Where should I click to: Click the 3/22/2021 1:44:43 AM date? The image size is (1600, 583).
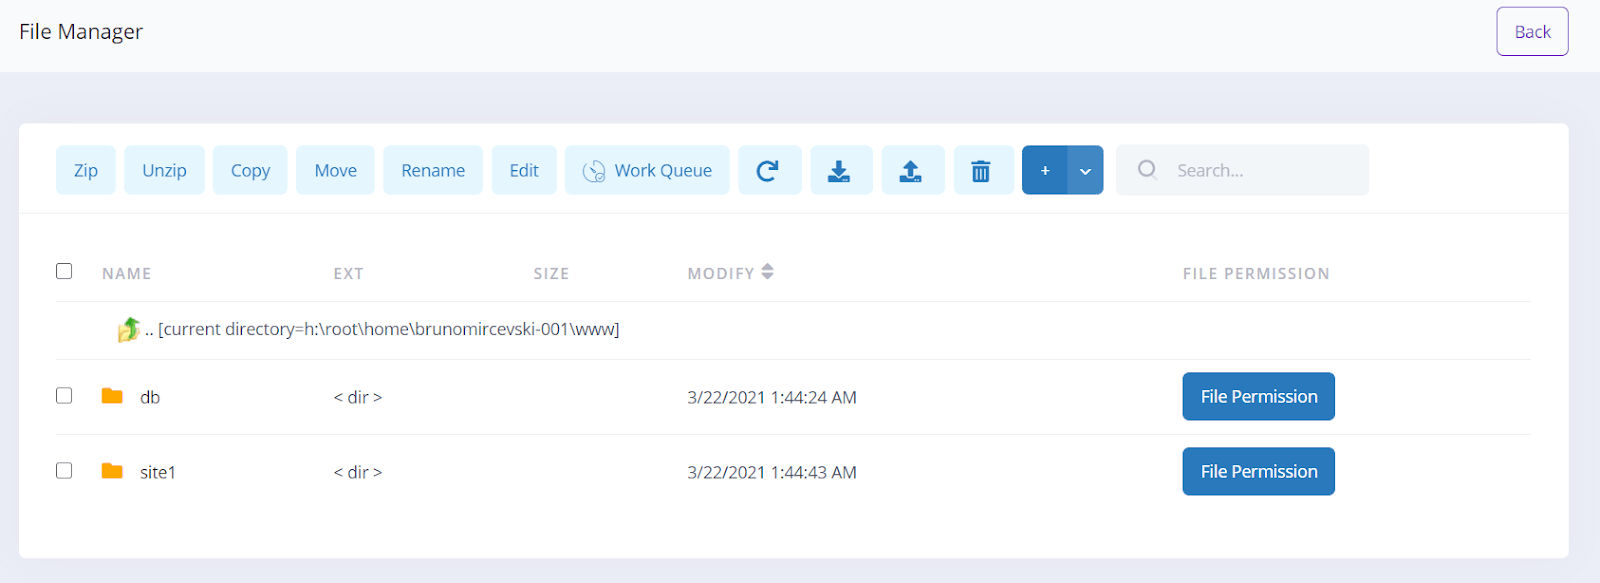[x=772, y=472]
